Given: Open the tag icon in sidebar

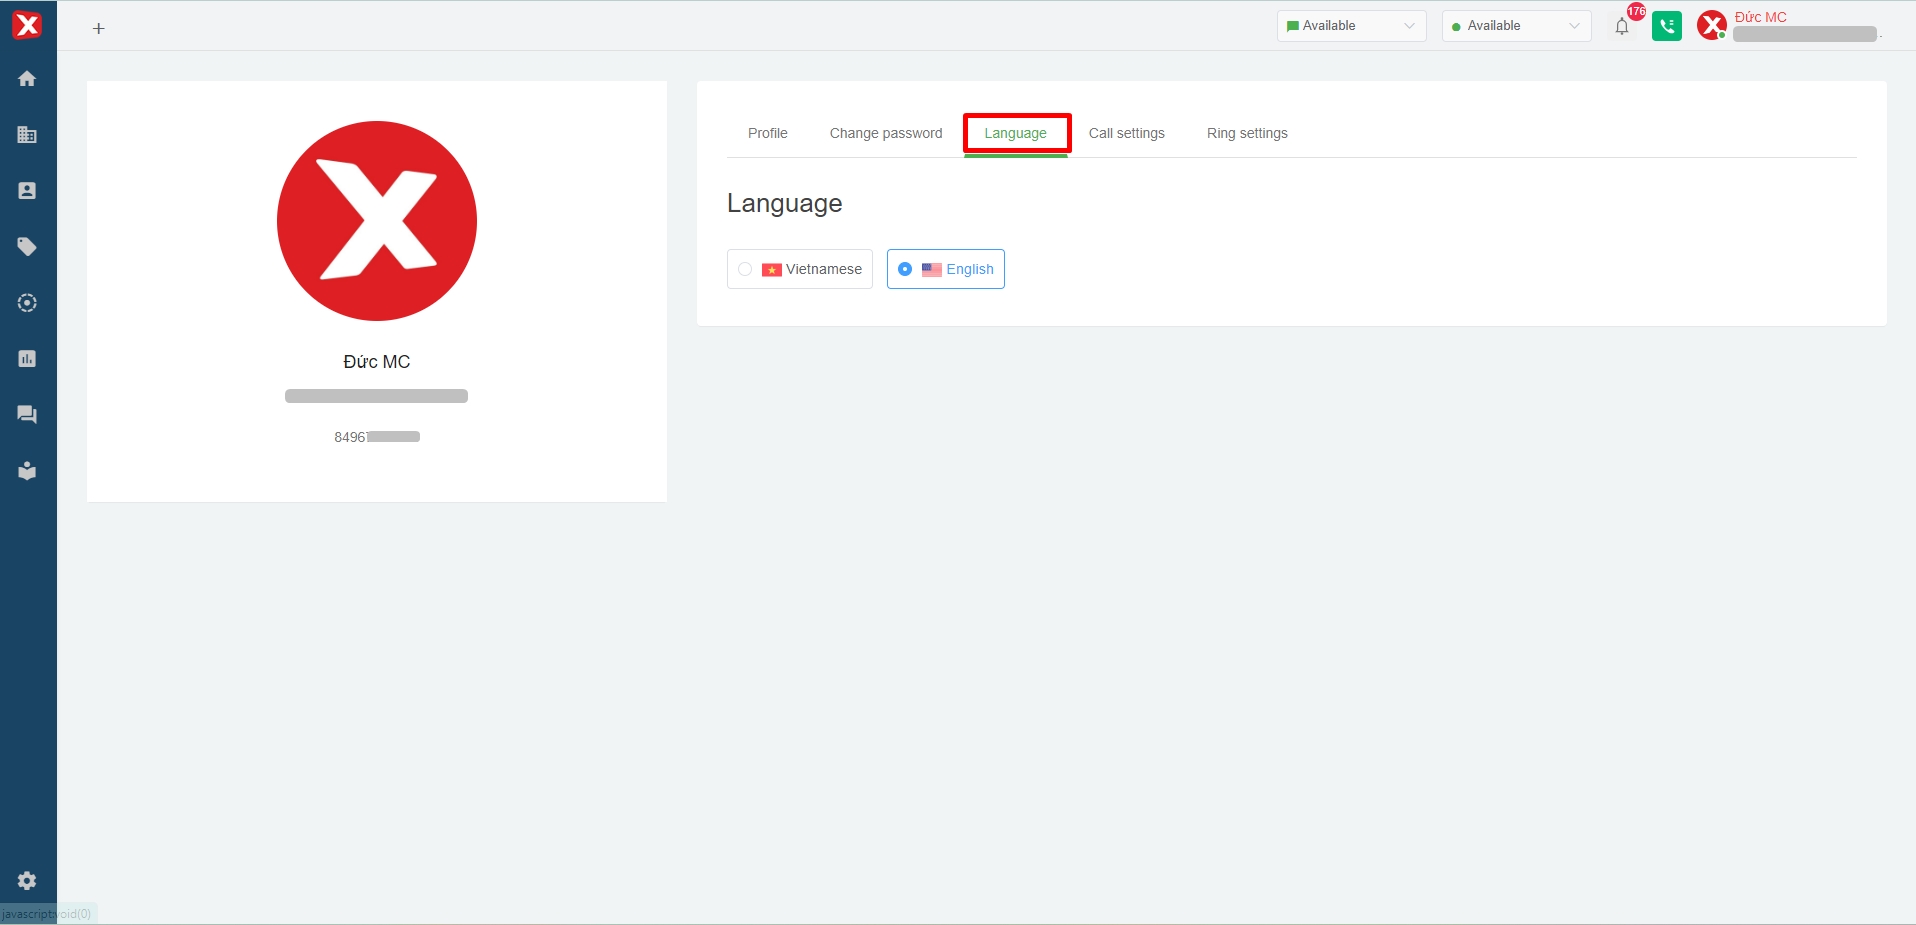Looking at the screenshot, I should coord(27,247).
